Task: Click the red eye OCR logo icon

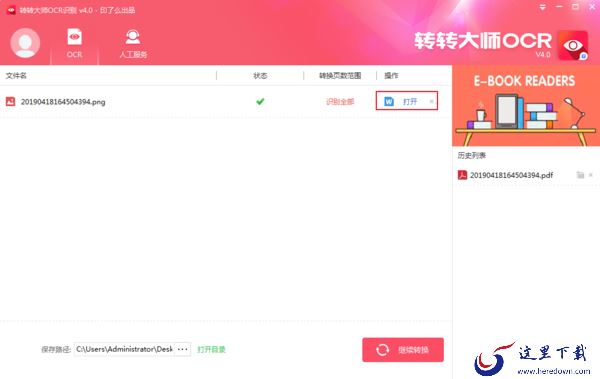Action: [573, 46]
